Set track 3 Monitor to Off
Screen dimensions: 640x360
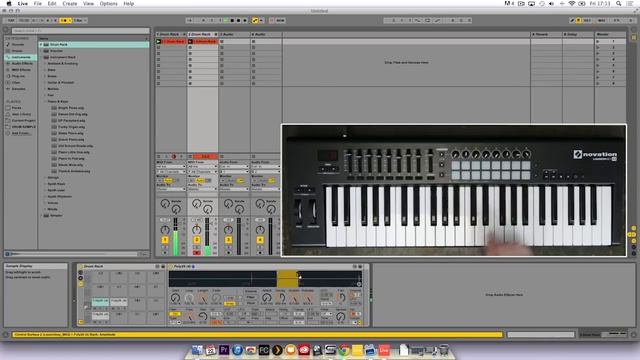tap(240, 180)
